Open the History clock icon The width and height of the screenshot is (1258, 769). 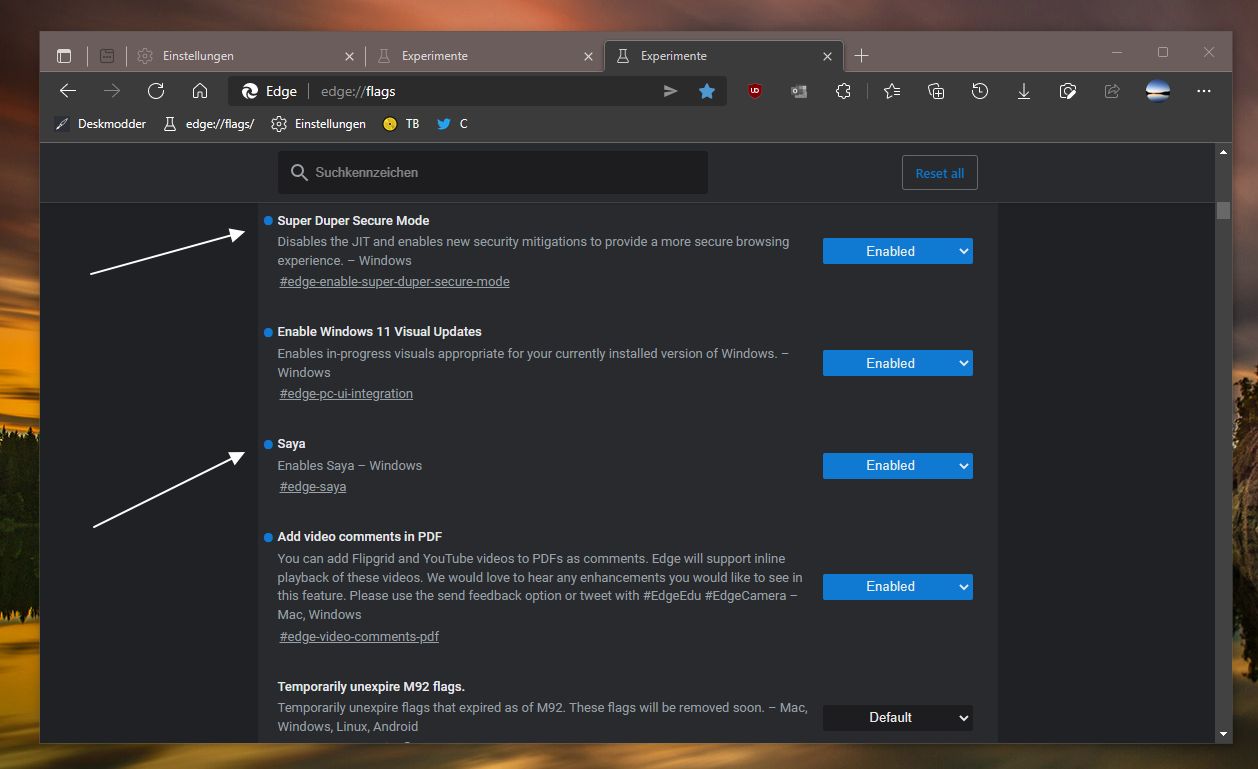click(980, 91)
